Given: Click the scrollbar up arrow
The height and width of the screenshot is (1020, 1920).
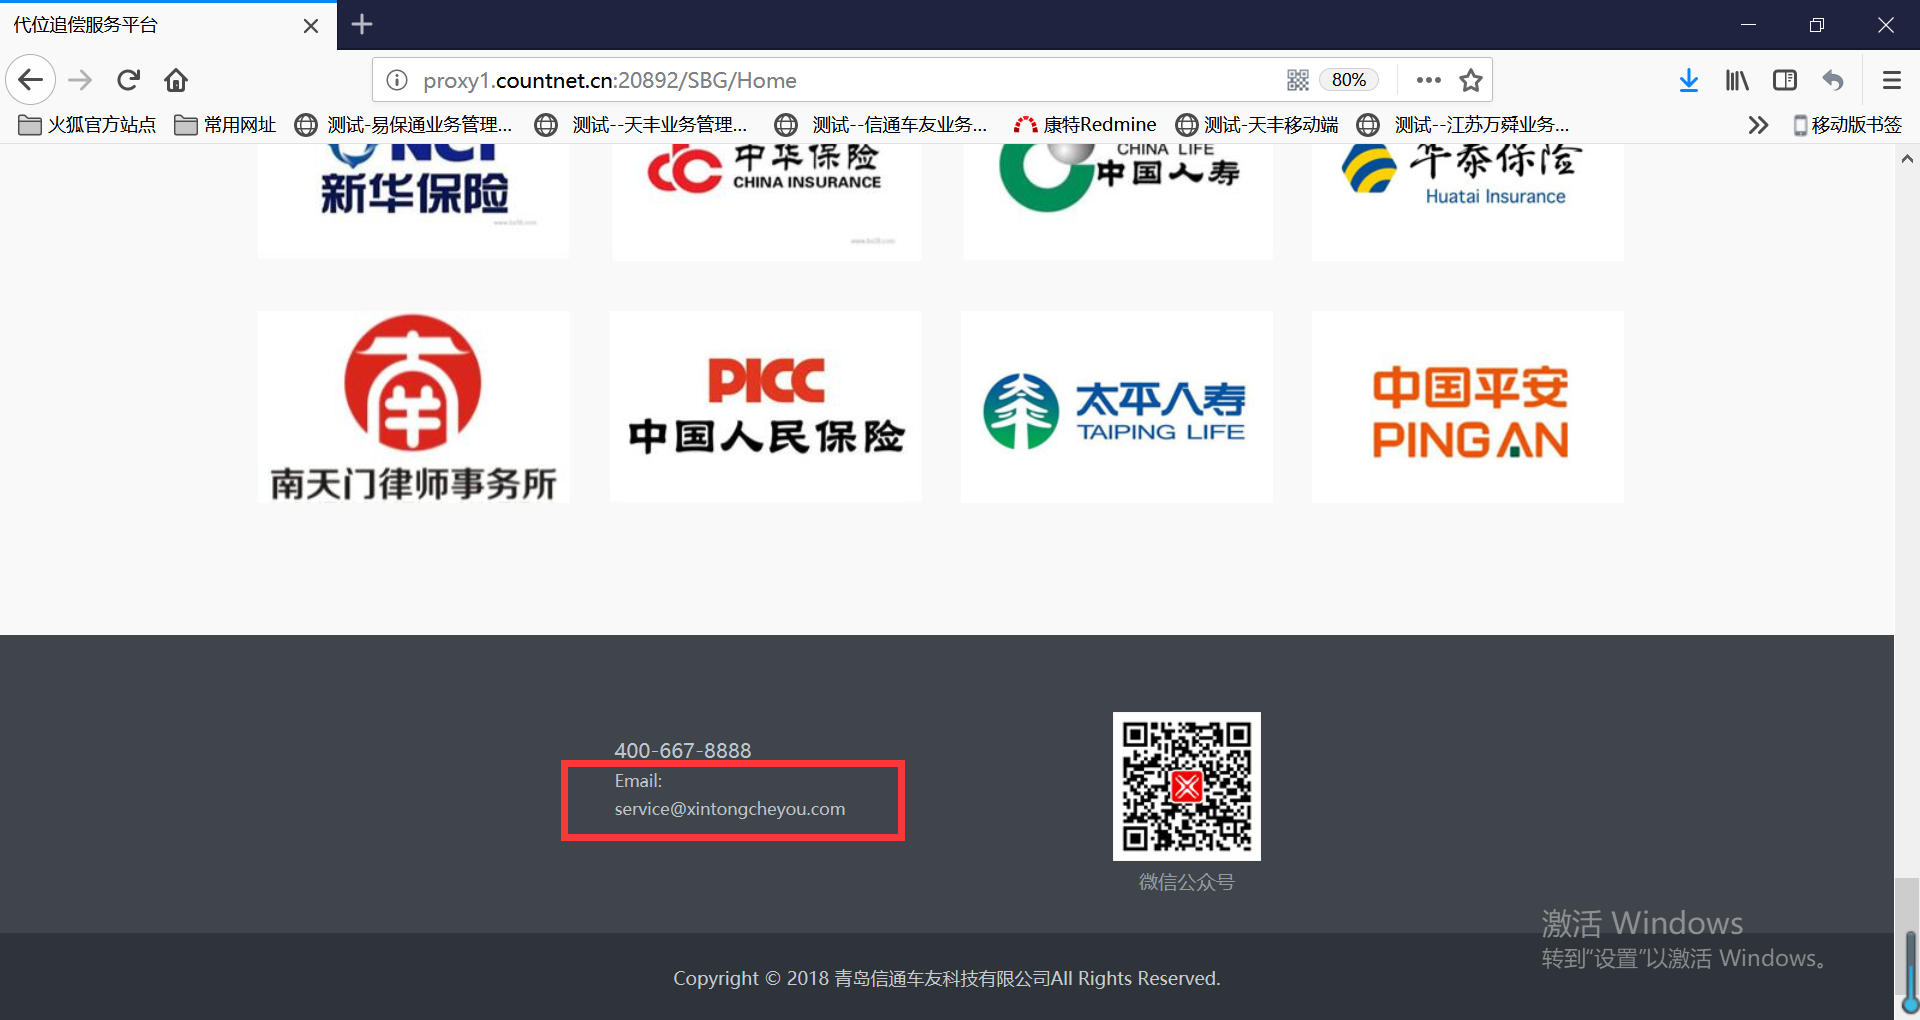Looking at the screenshot, I should 1907,158.
